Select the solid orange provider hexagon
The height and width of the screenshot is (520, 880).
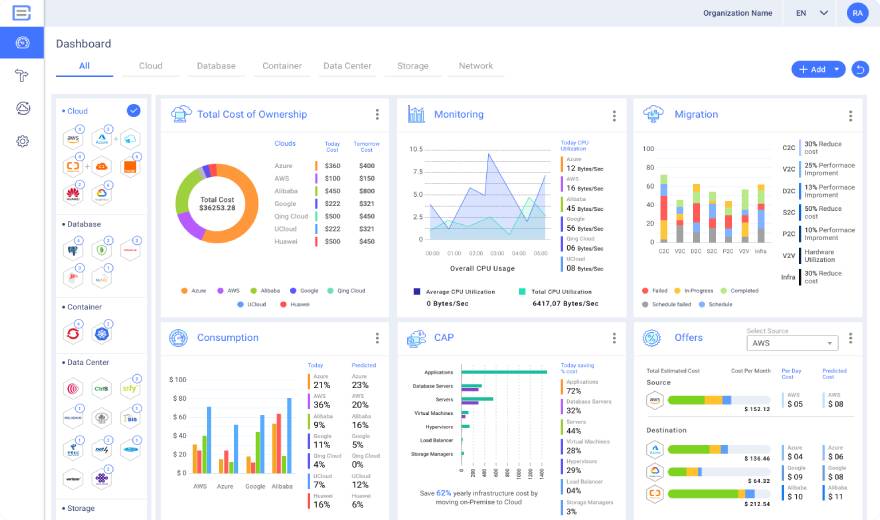130,167
